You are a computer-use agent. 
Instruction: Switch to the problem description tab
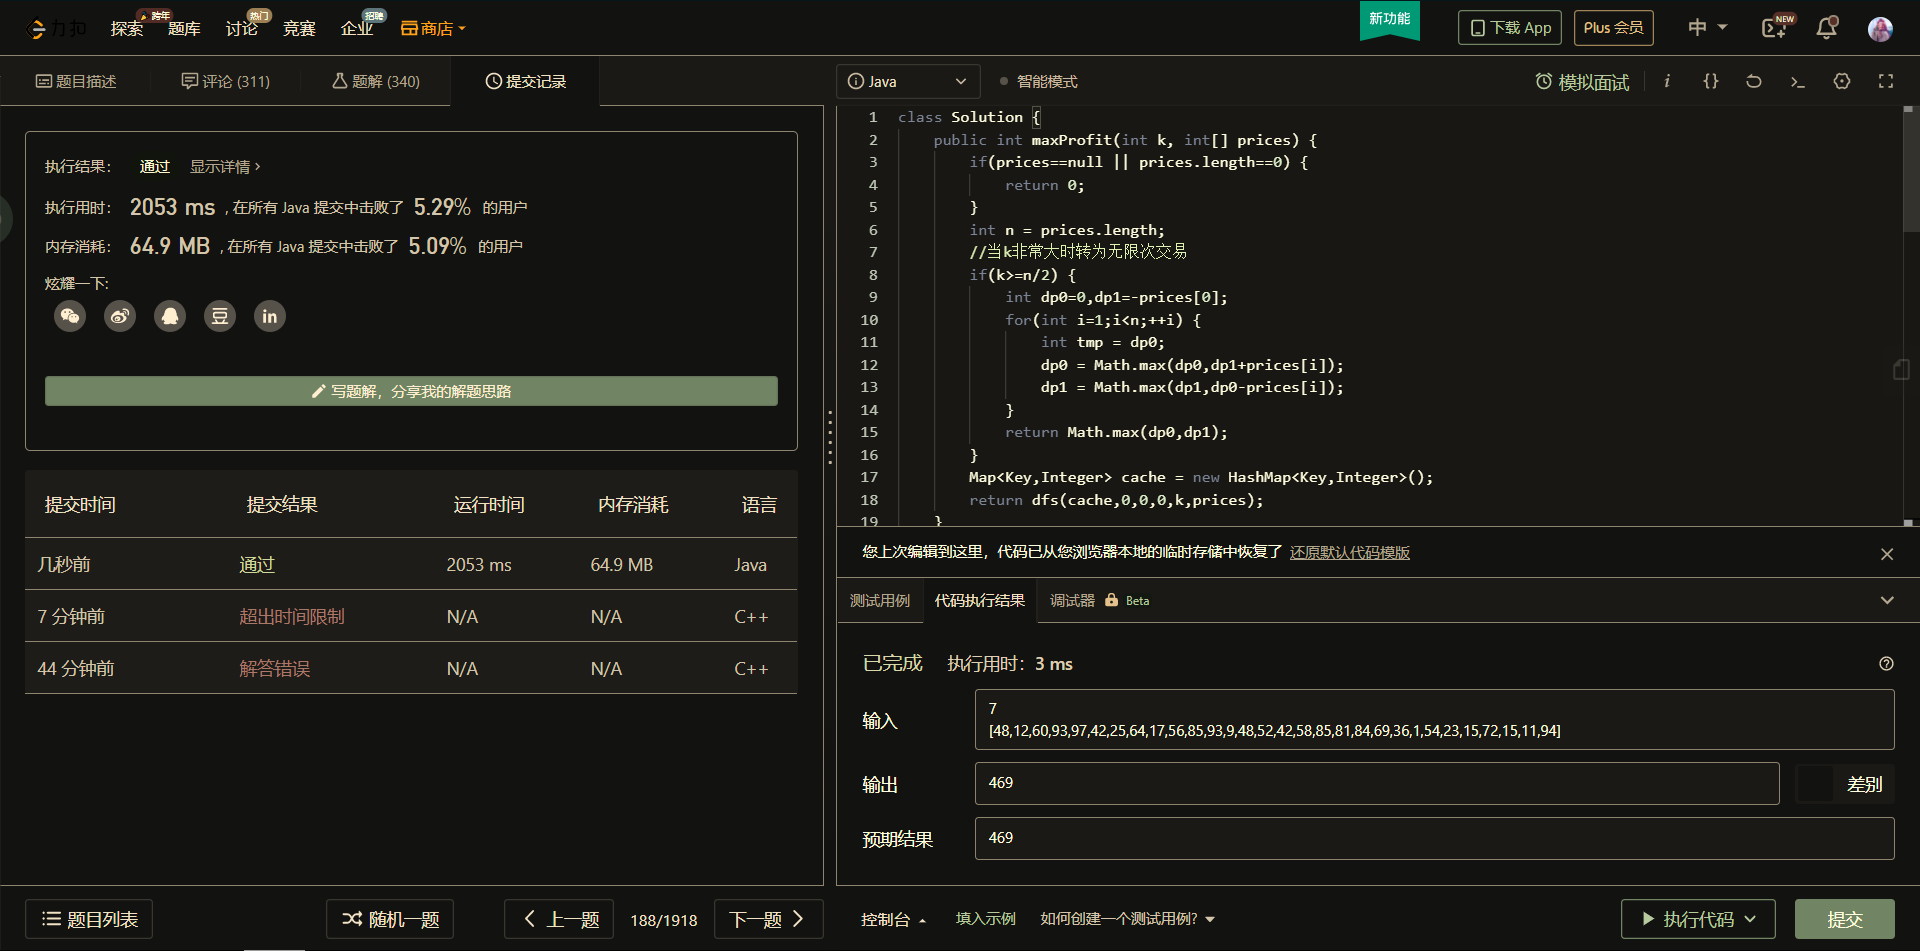pos(76,81)
